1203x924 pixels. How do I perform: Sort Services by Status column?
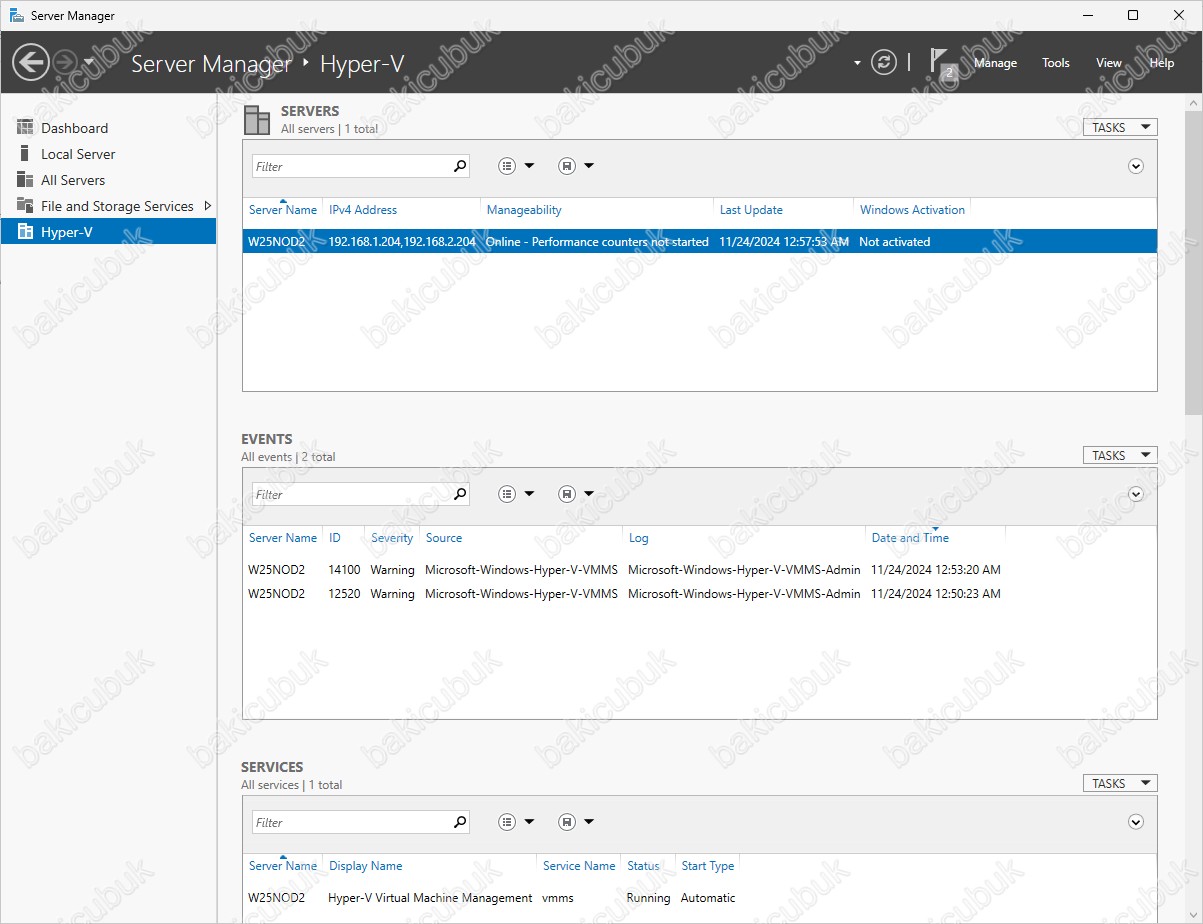coord(643,866)
